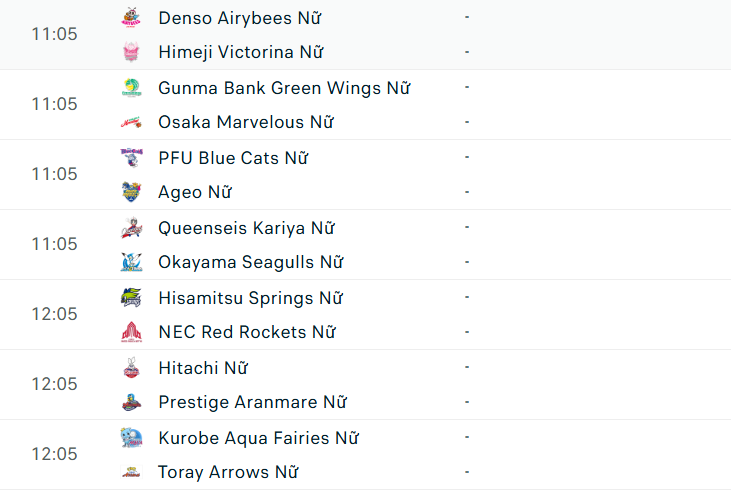Click the Queenseis Kariya team logo
Screen dimensions: 731x491
131,228
